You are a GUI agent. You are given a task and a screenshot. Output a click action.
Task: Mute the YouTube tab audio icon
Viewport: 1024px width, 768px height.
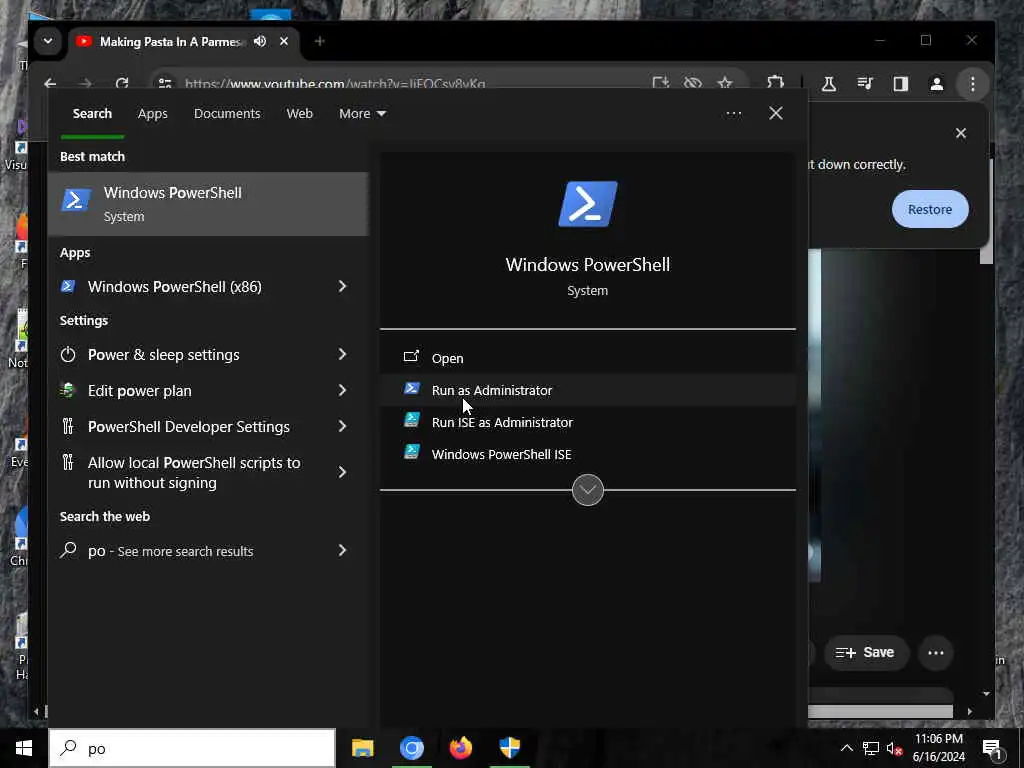[260, 41]
